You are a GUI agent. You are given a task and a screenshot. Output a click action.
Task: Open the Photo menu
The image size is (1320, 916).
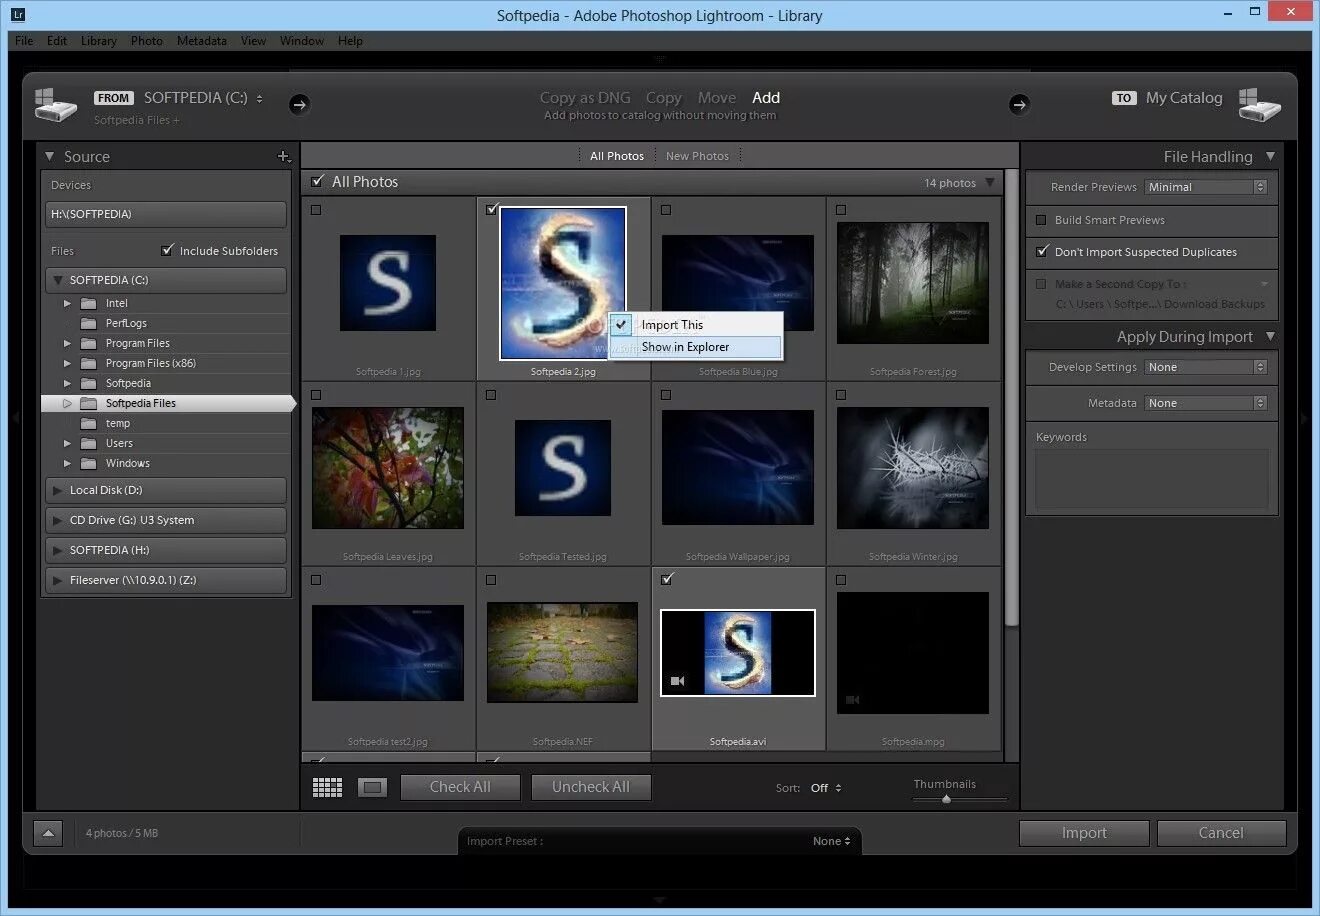click(146, 41)
